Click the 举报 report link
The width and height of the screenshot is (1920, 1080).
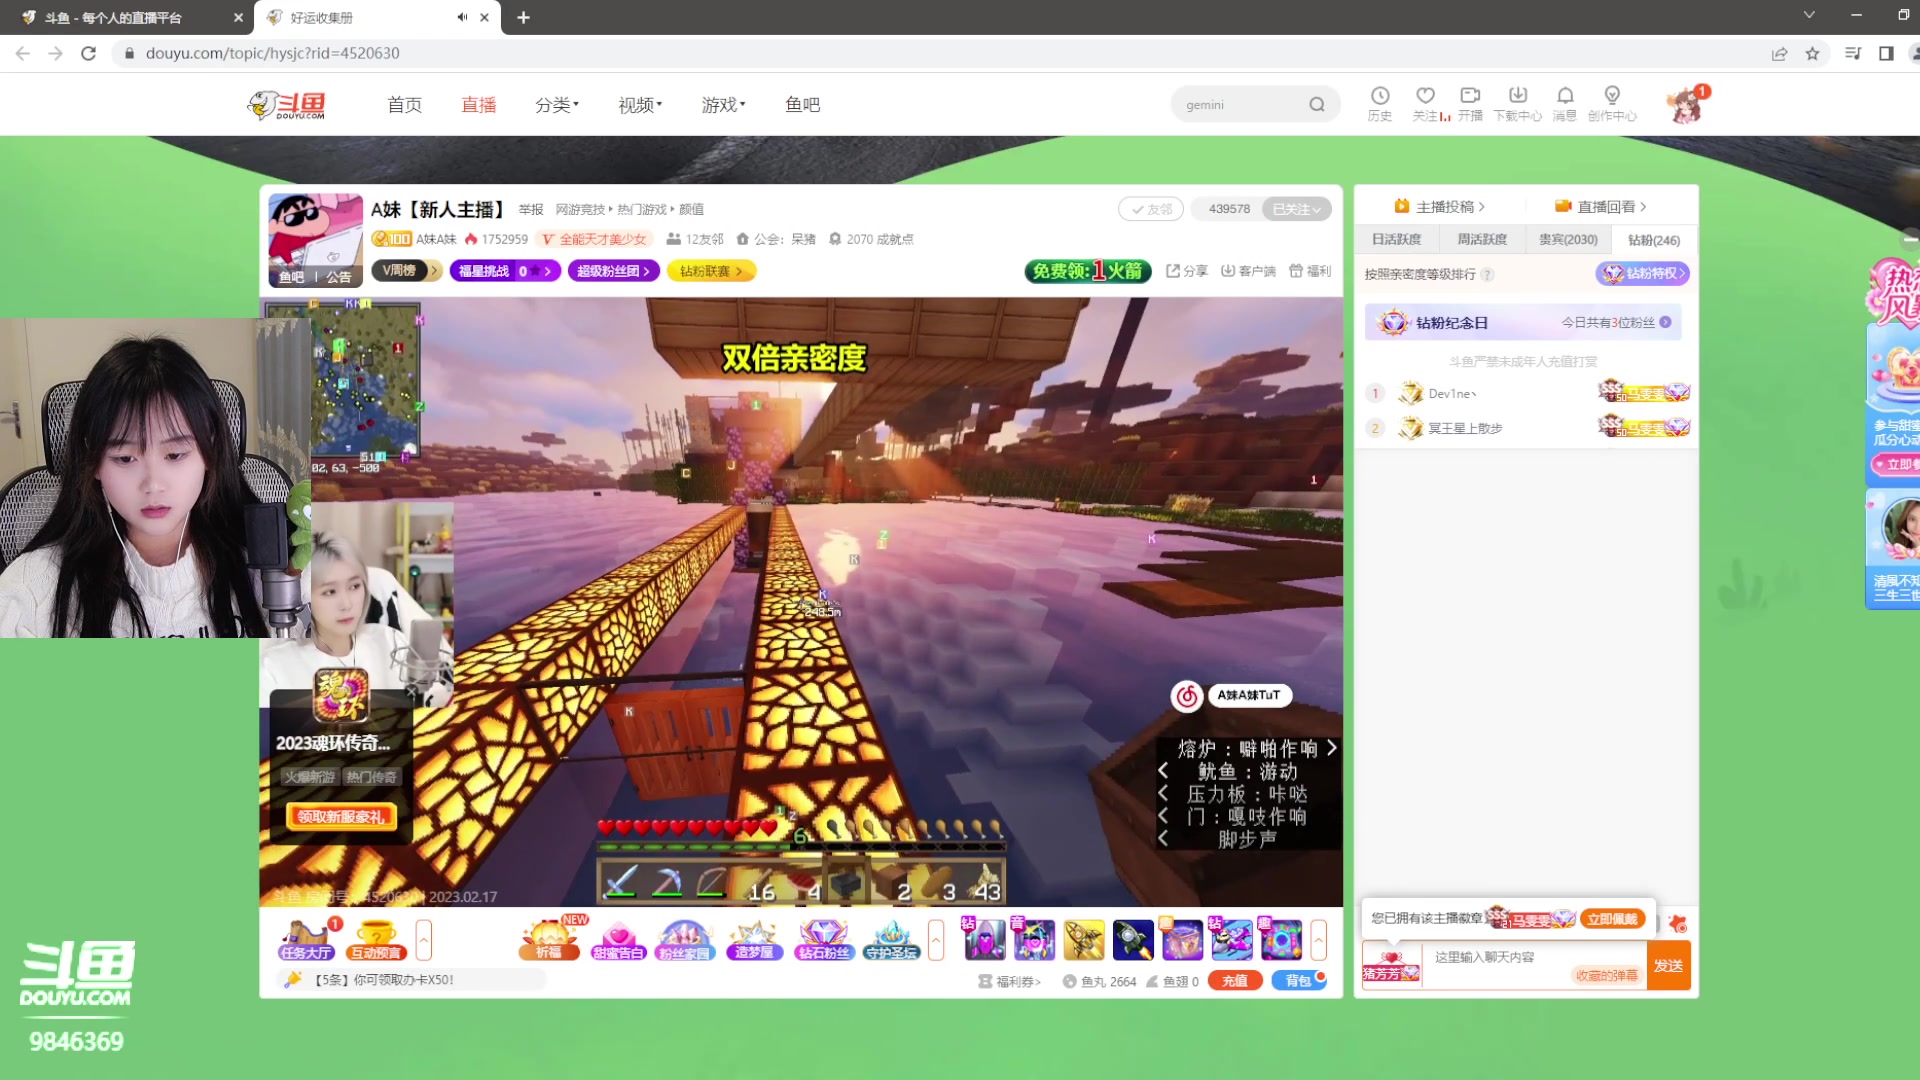pos(531,209)
